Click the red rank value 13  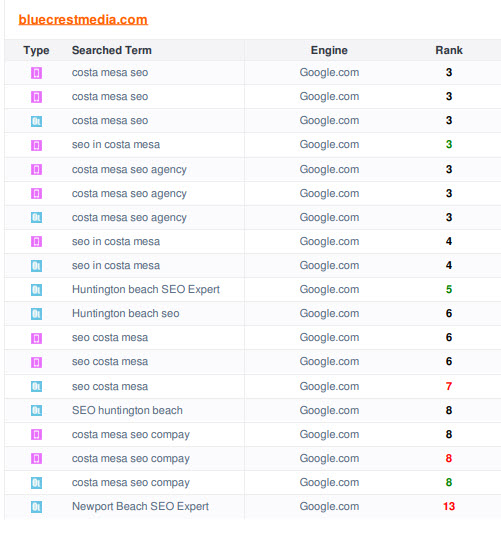click(x=449, y=507)
